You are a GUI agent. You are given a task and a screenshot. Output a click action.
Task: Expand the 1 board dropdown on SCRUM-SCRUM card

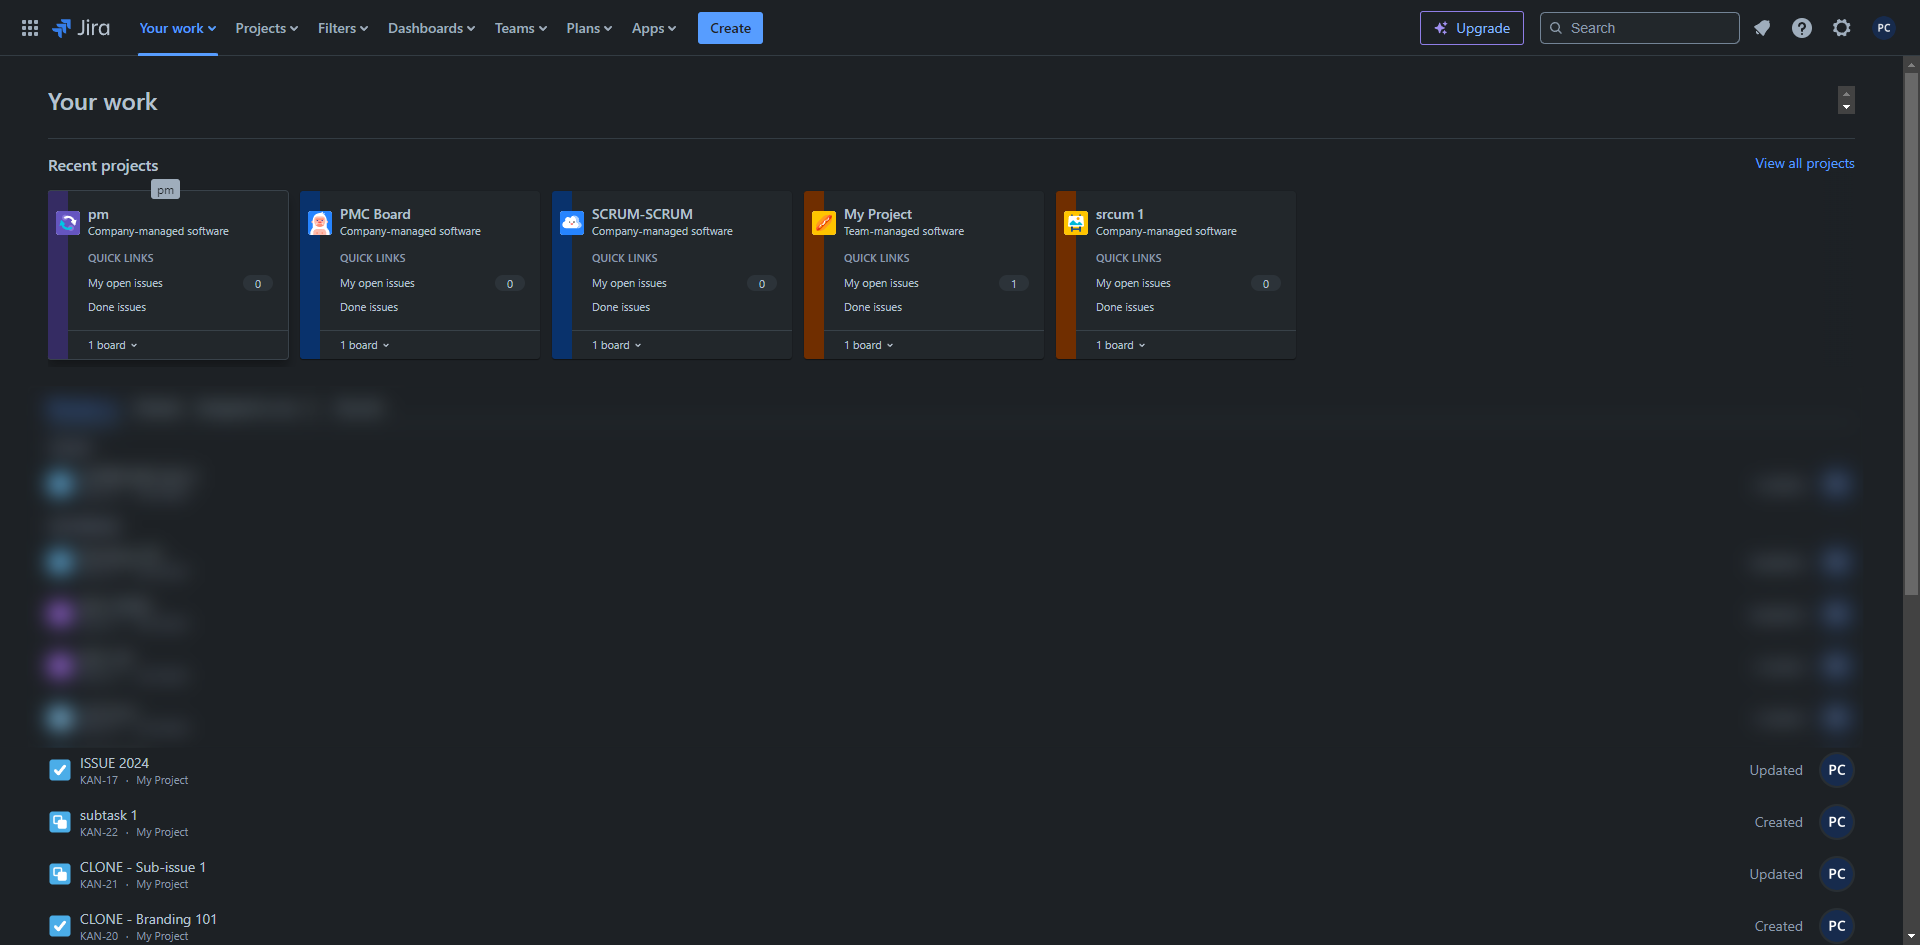tap(617, 345)
